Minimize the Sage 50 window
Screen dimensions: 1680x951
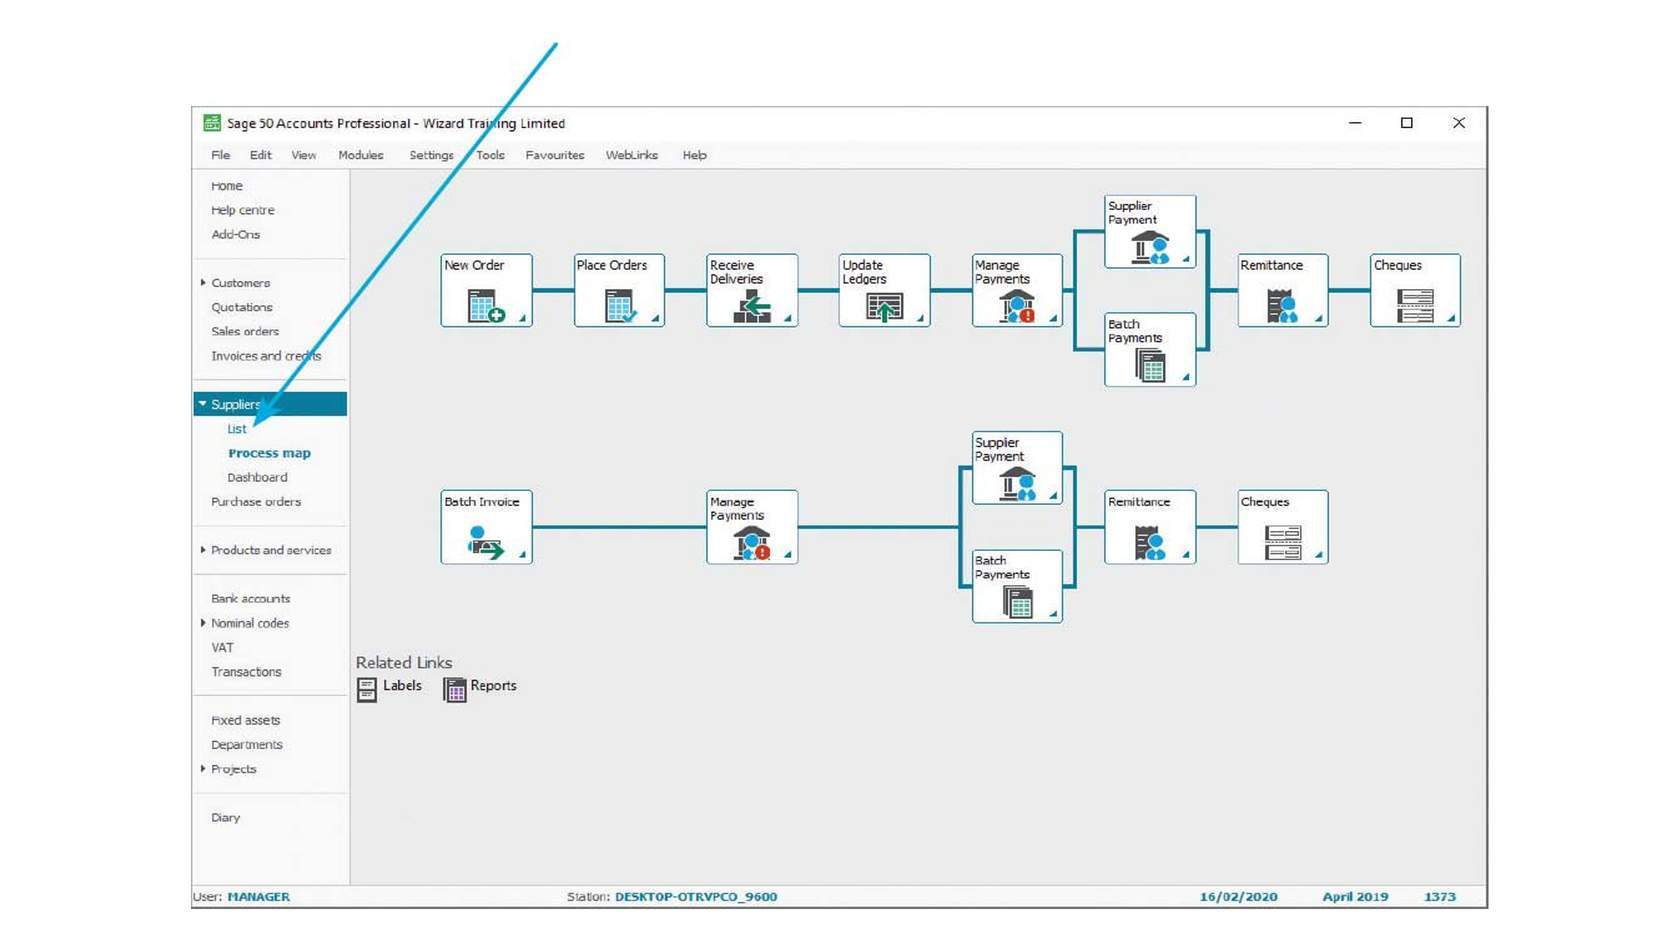click(x=1355, y=123)
